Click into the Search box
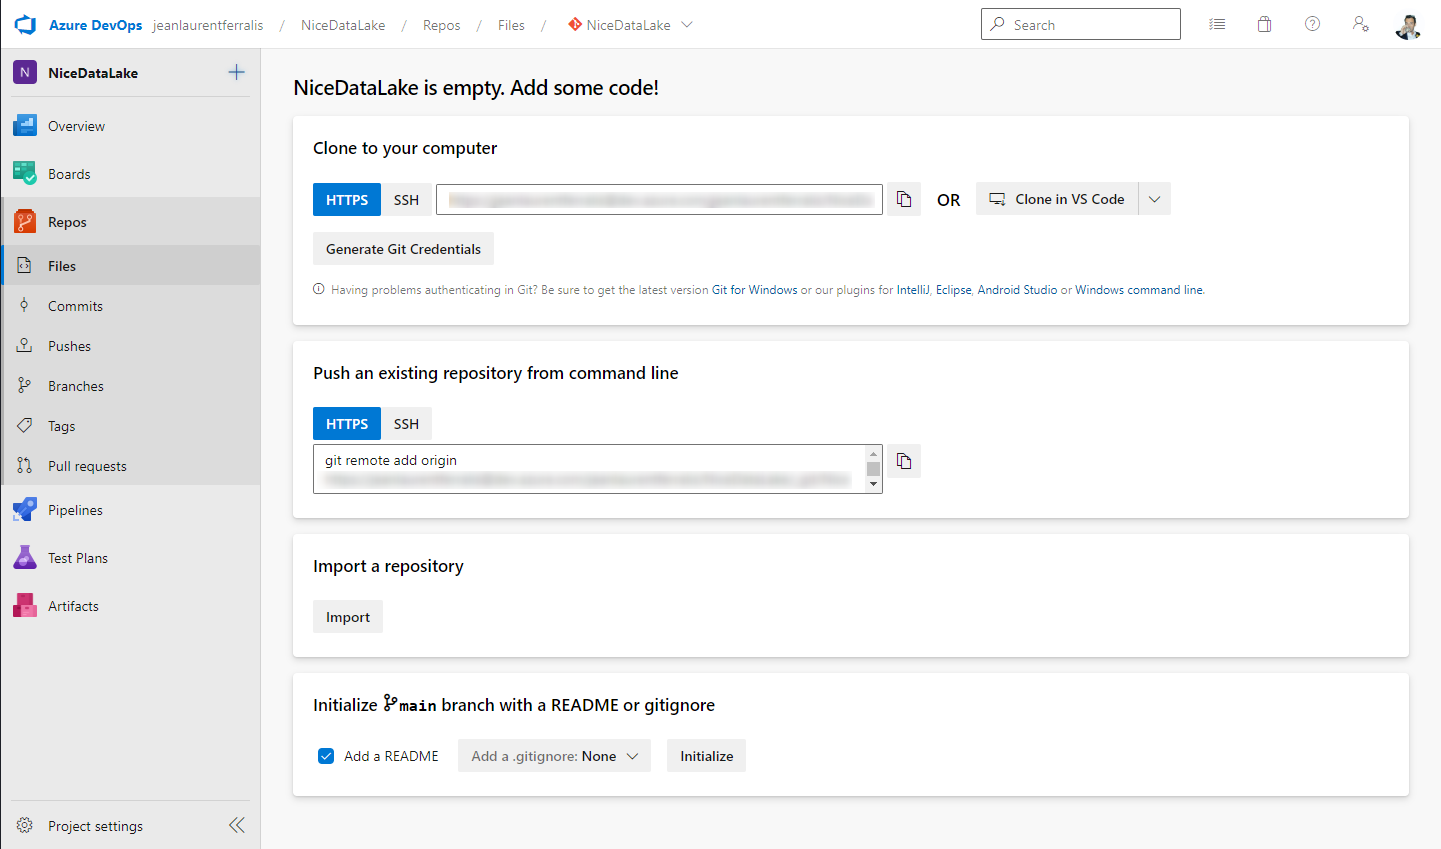Screen dimensions: 1441x849 pyautogui.click(x=1081, y=24)
